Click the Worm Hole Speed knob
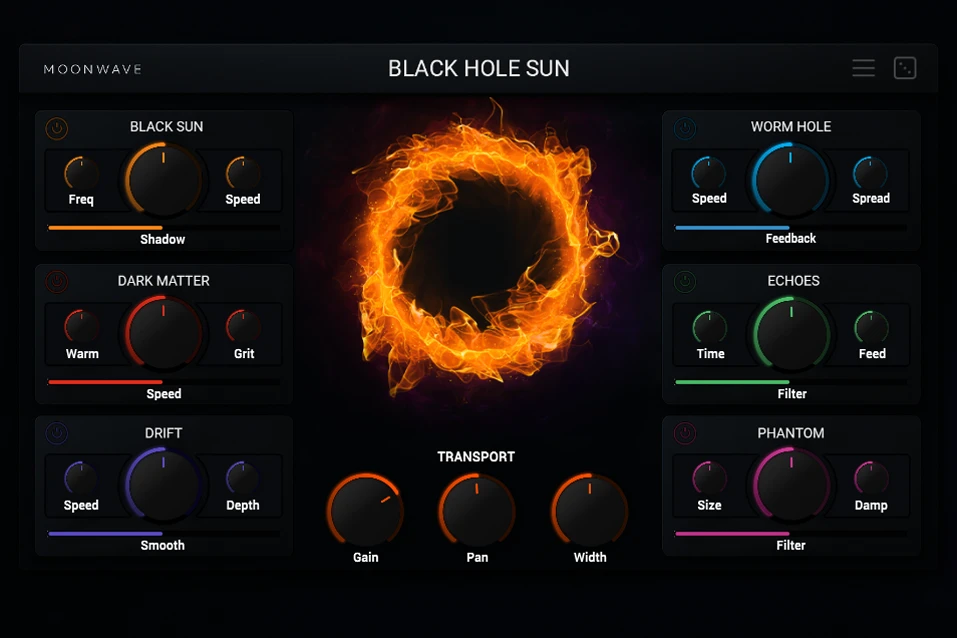 [x=709, y=173]
